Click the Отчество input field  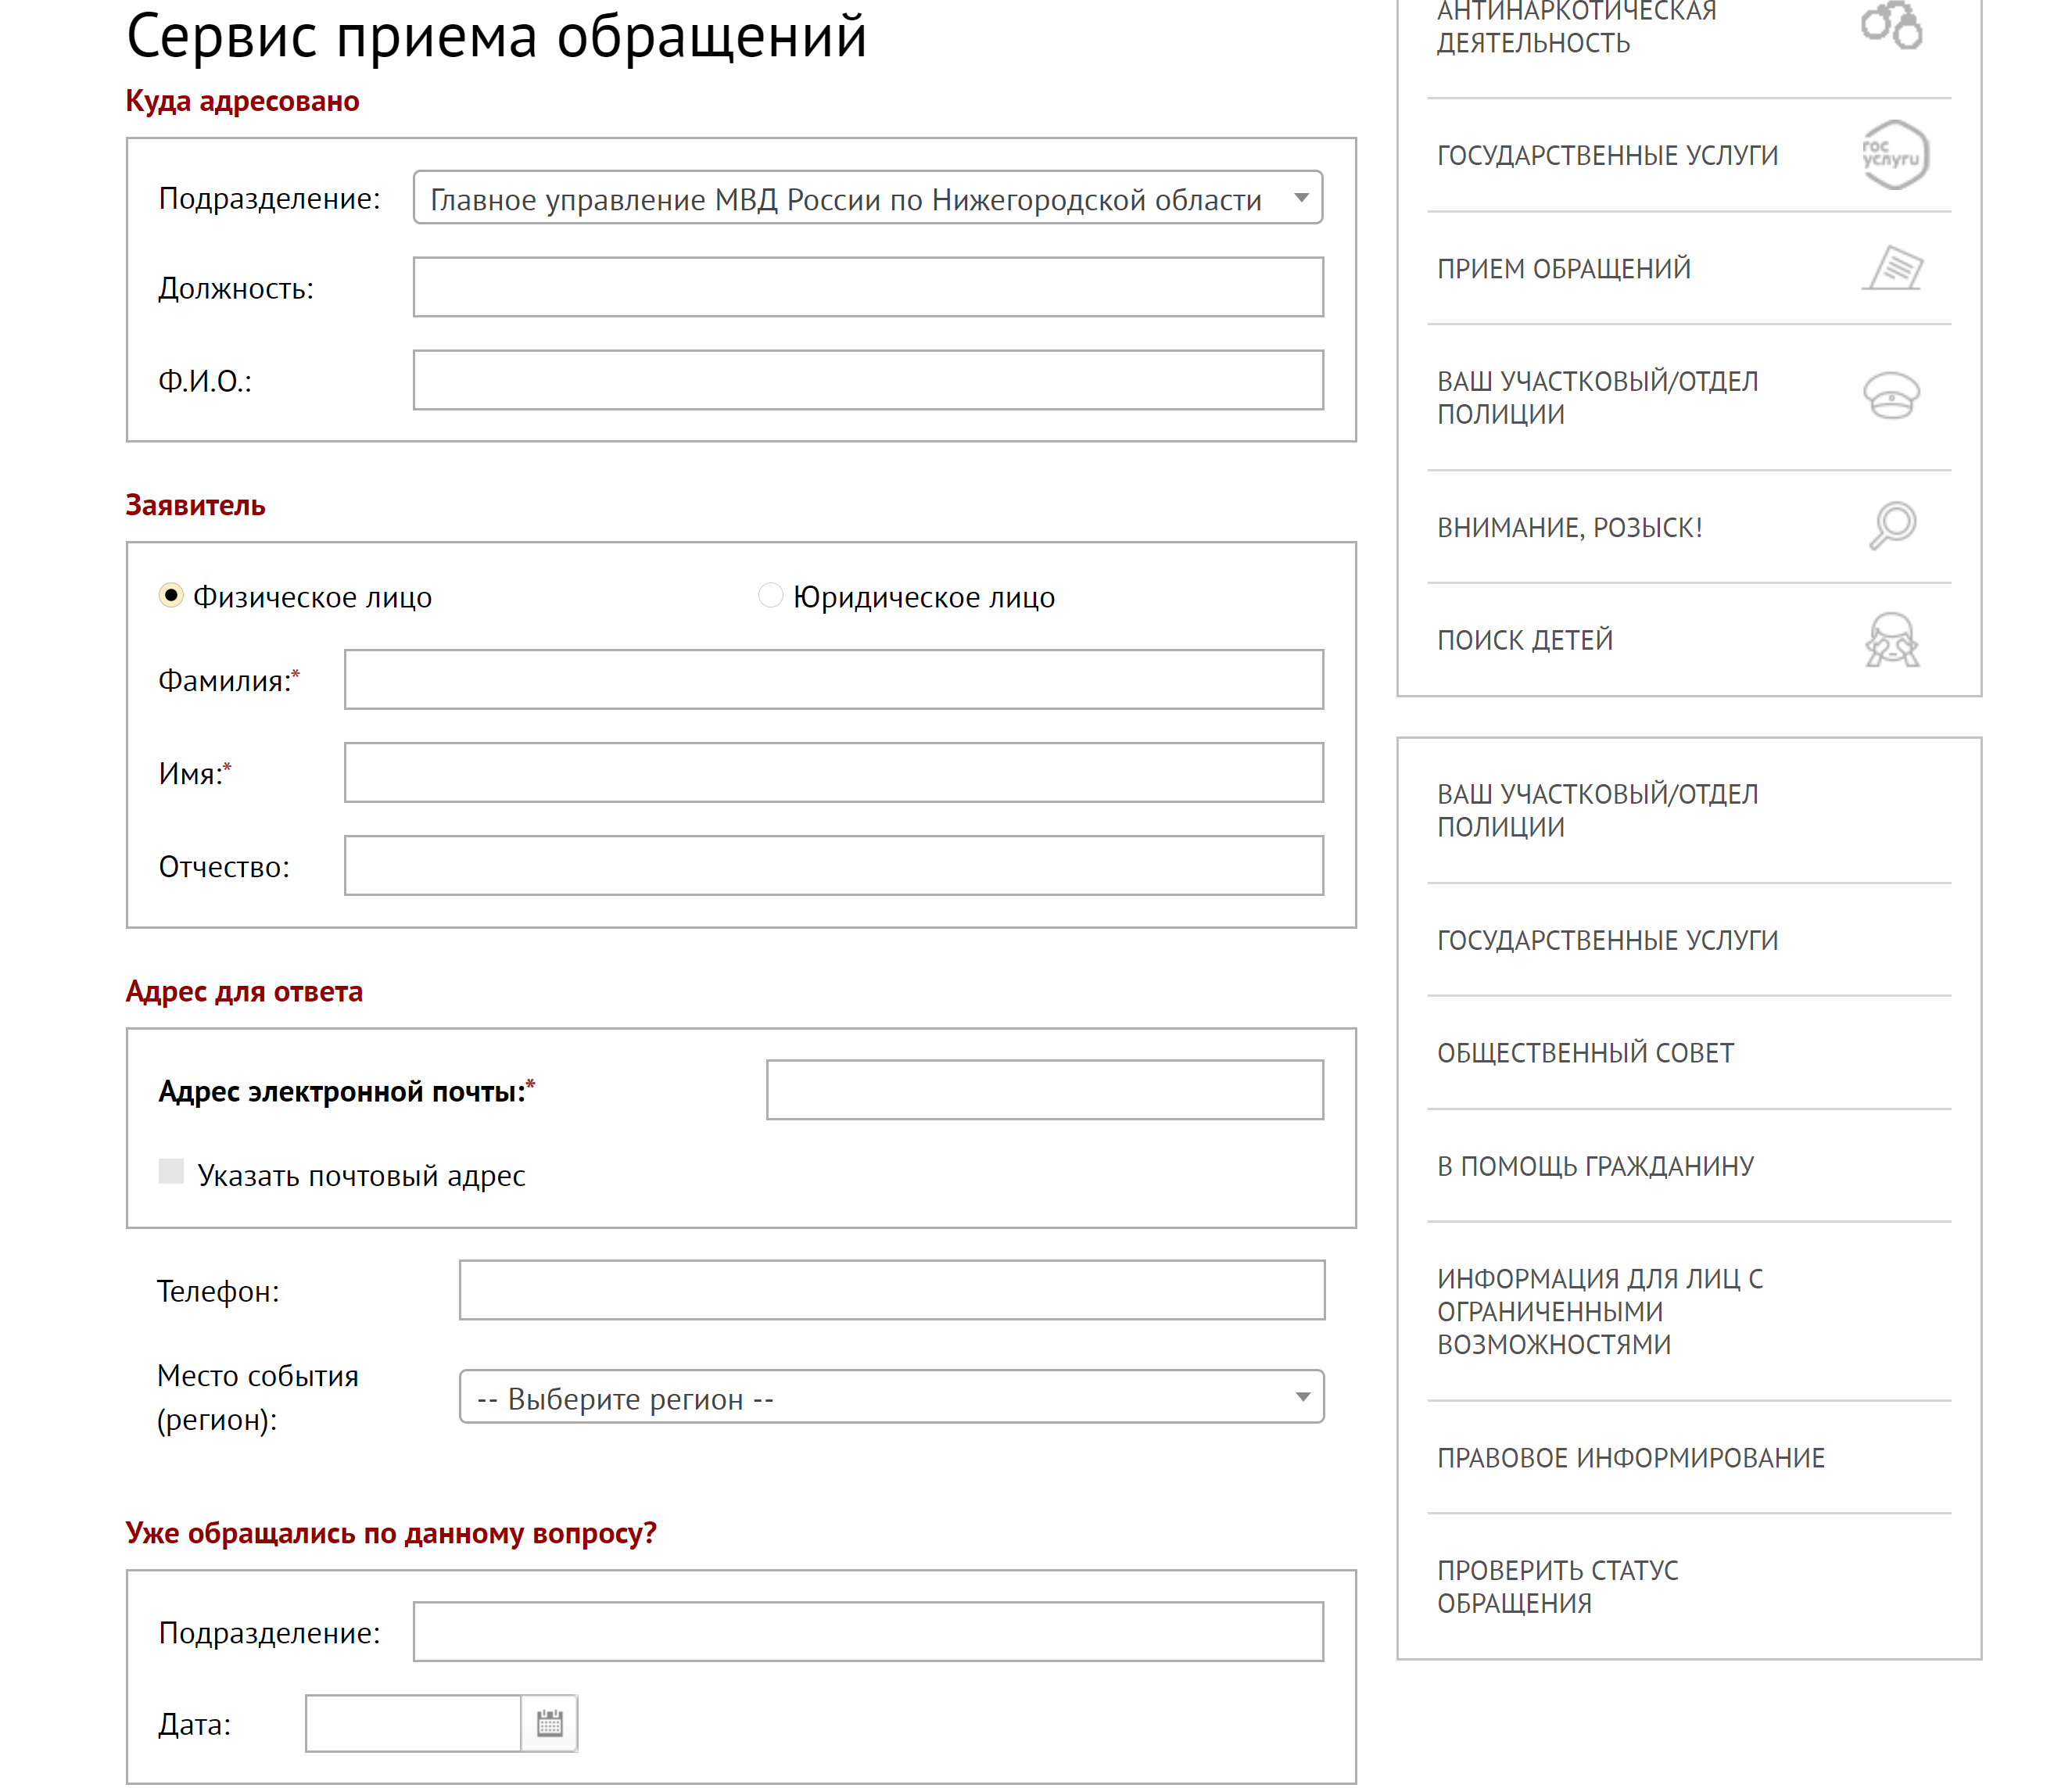pyautogui.click(x=834, y=866)
